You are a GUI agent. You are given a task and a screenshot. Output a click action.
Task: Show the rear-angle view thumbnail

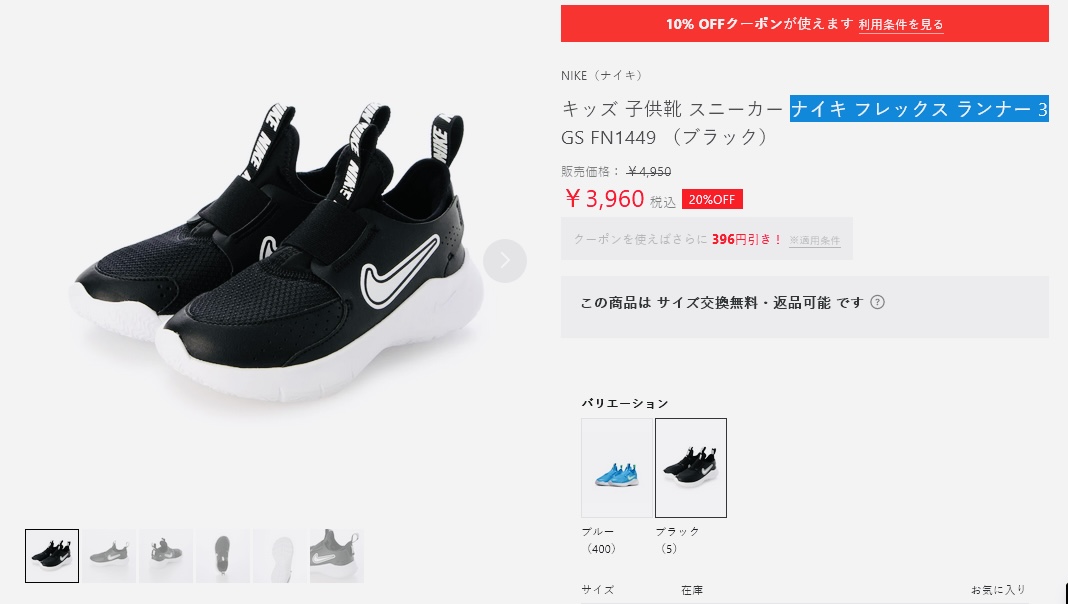pyautogui.click(x=166, y=556)
